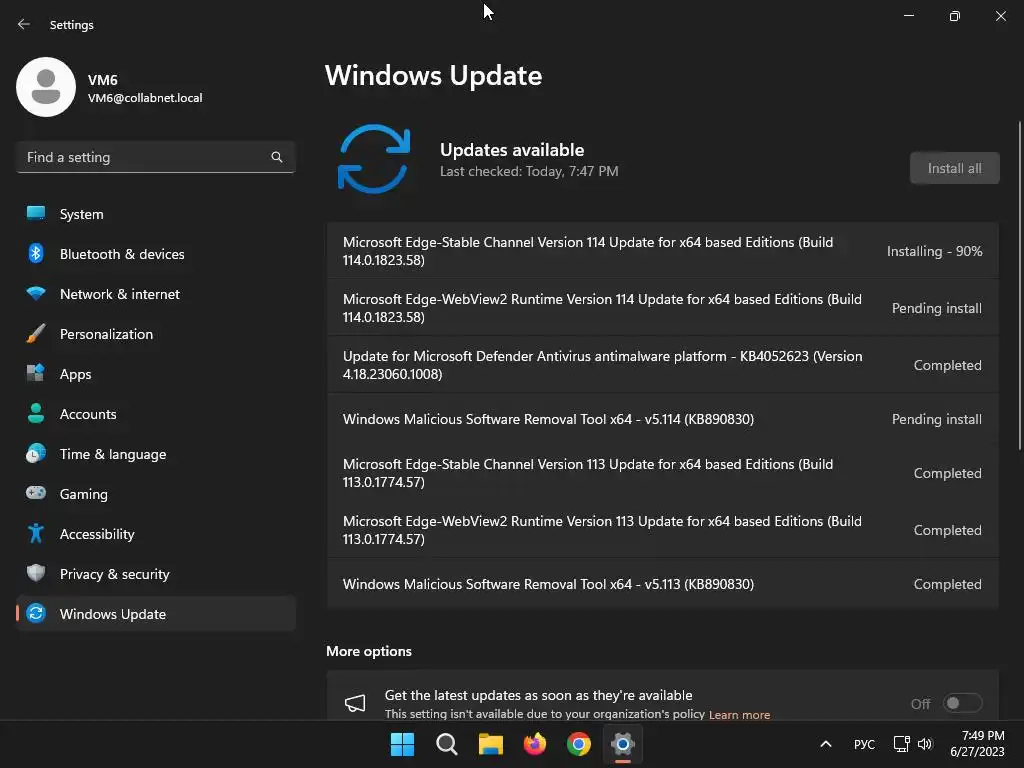Click the Gaming controller icon

point(36,493)
